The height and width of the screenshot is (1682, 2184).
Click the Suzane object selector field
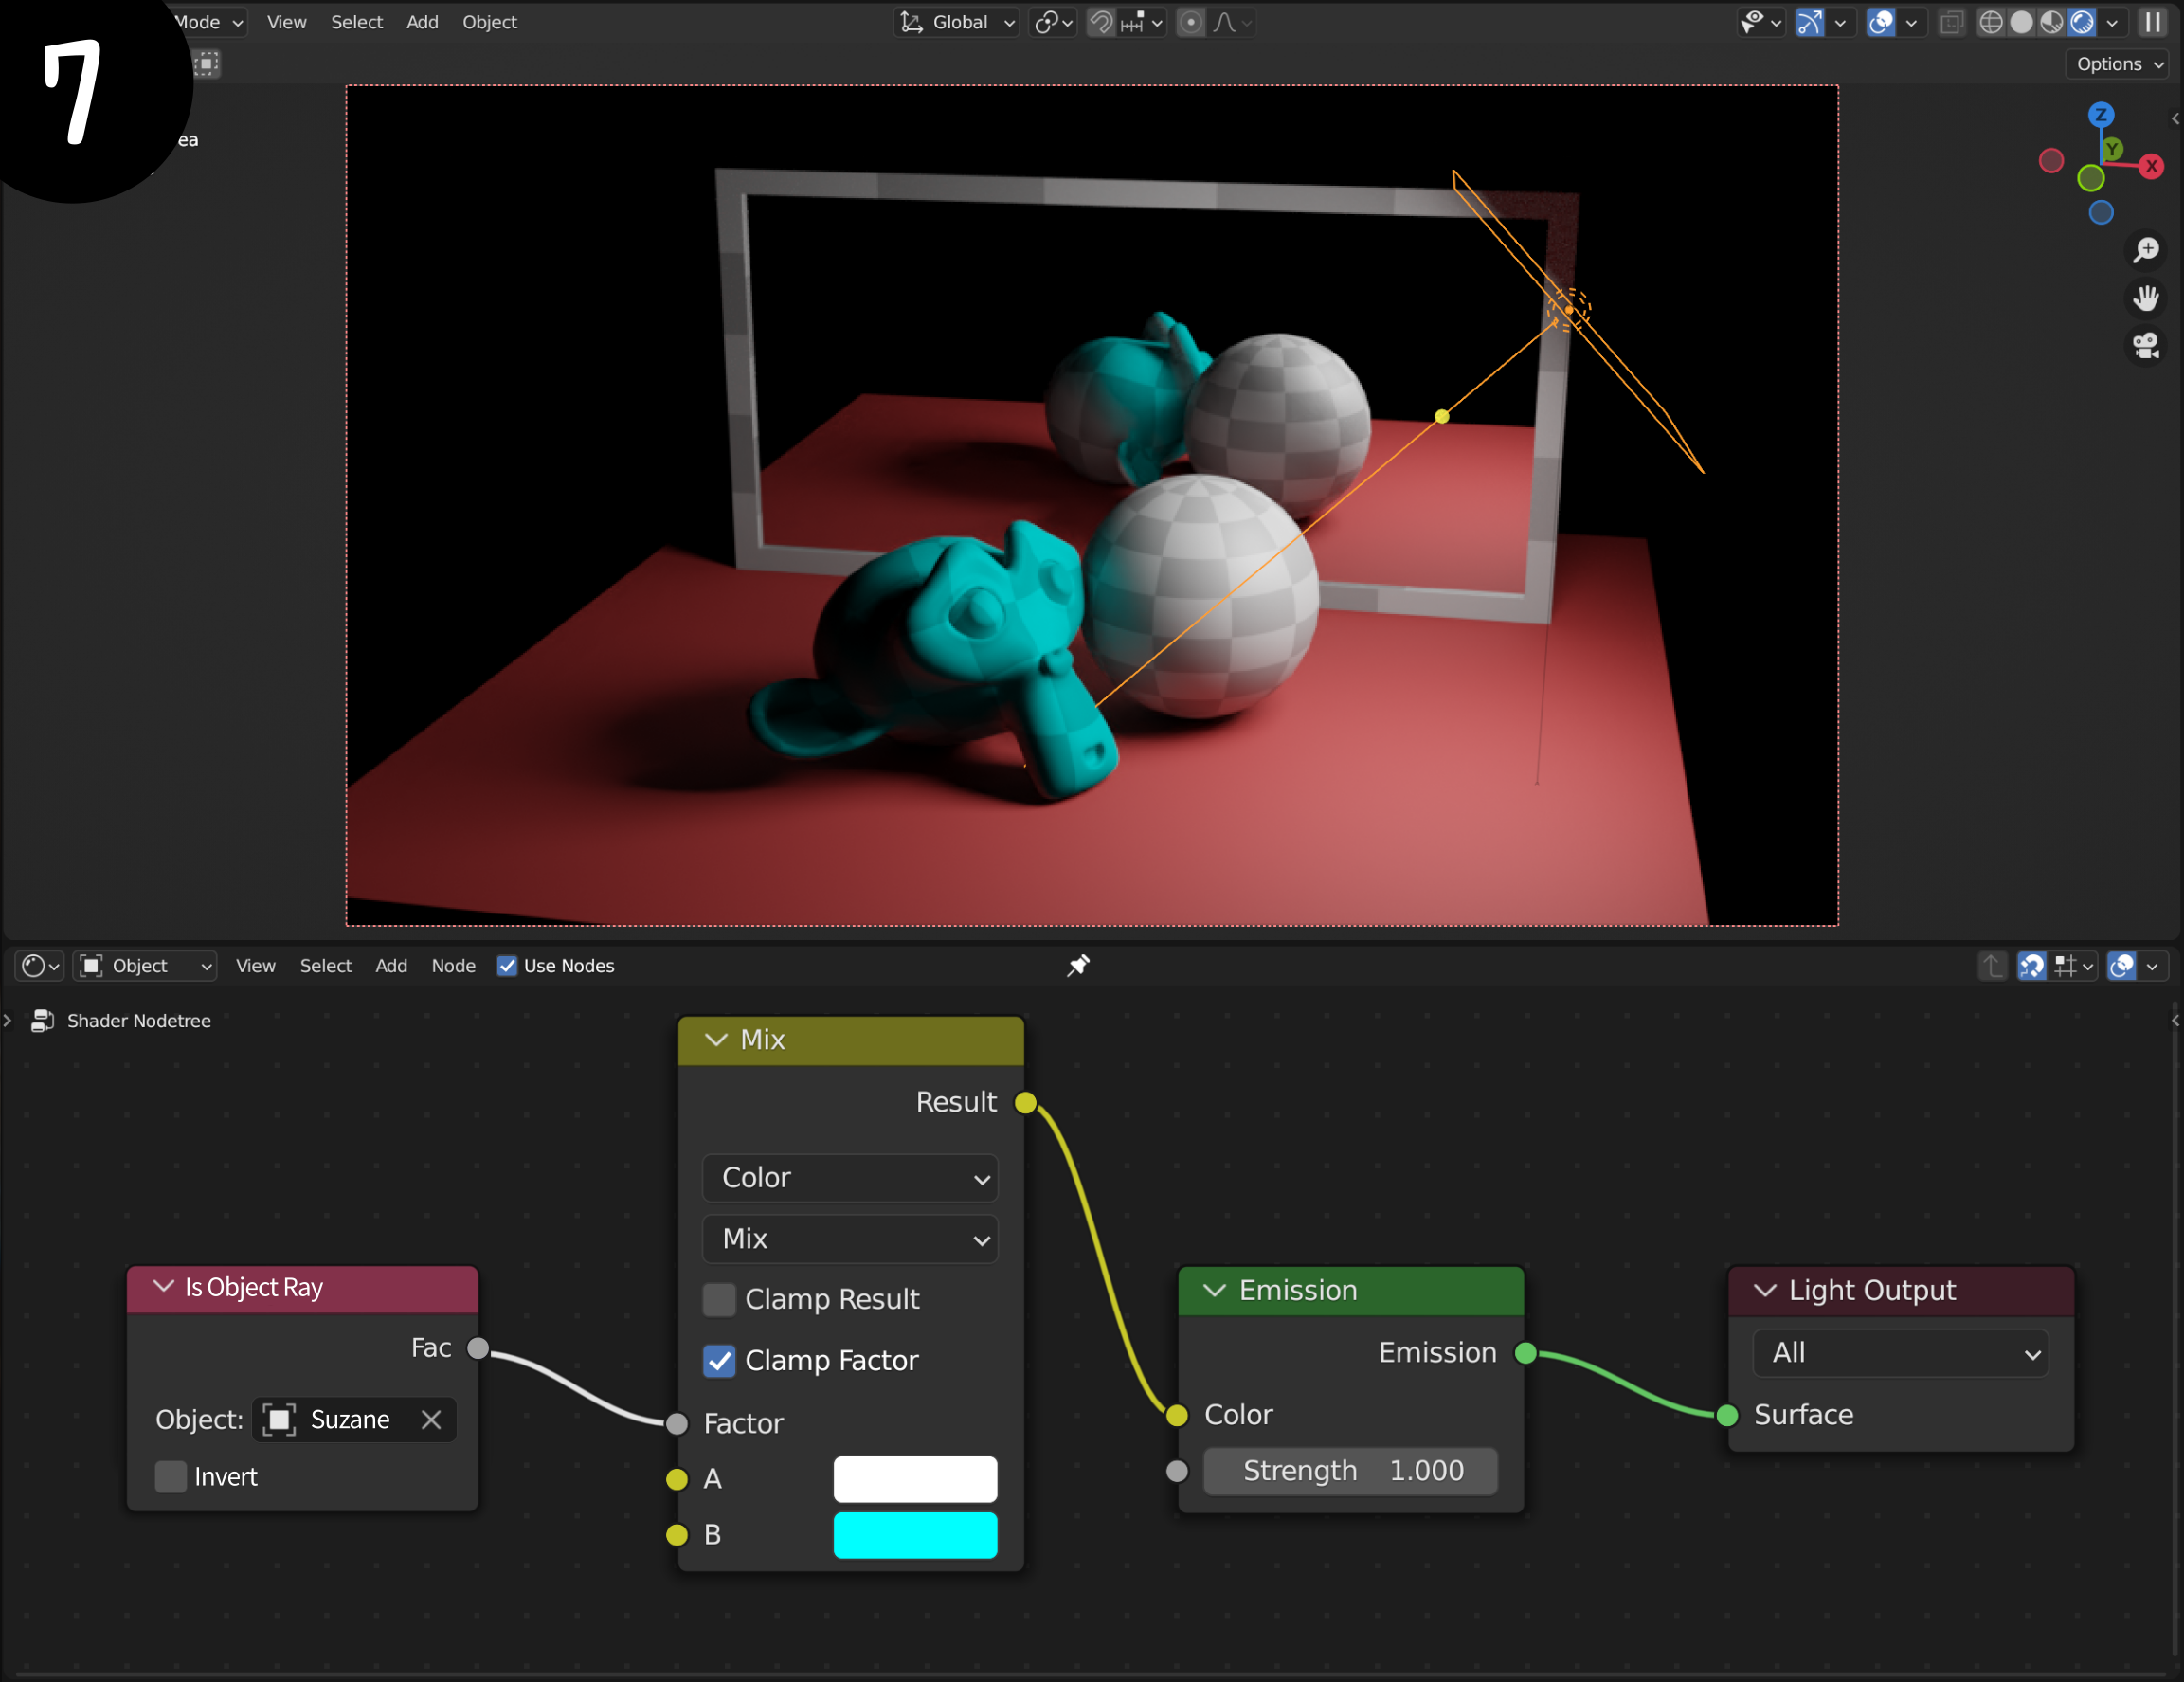click(x=353, y=1419)
